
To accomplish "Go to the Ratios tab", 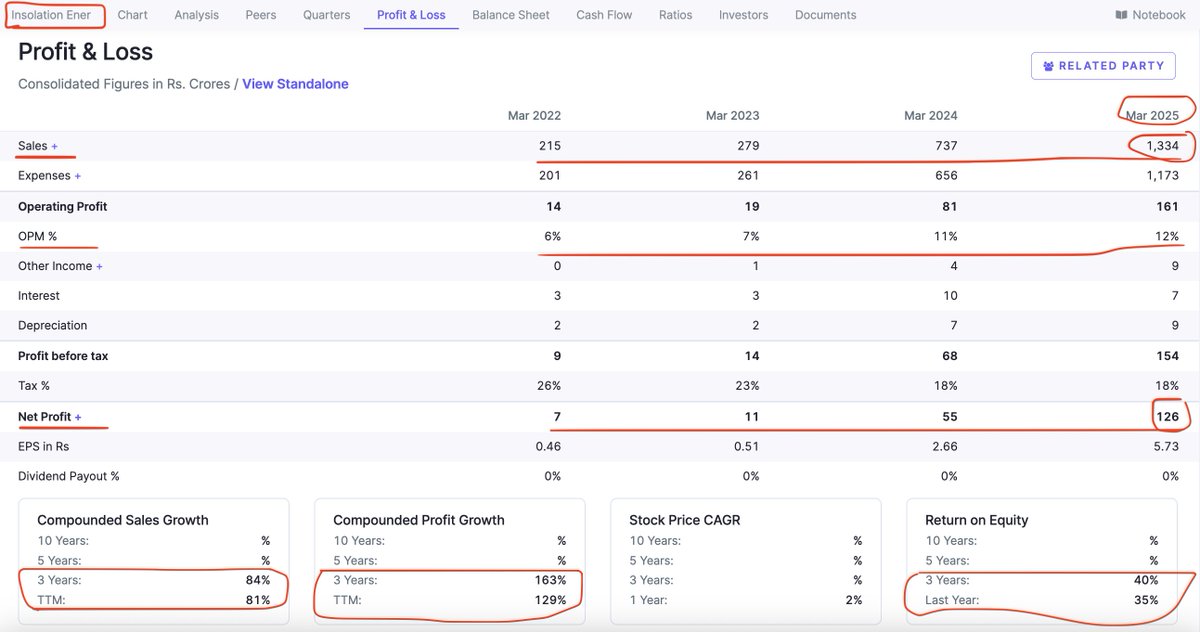I will click(676, 15).
